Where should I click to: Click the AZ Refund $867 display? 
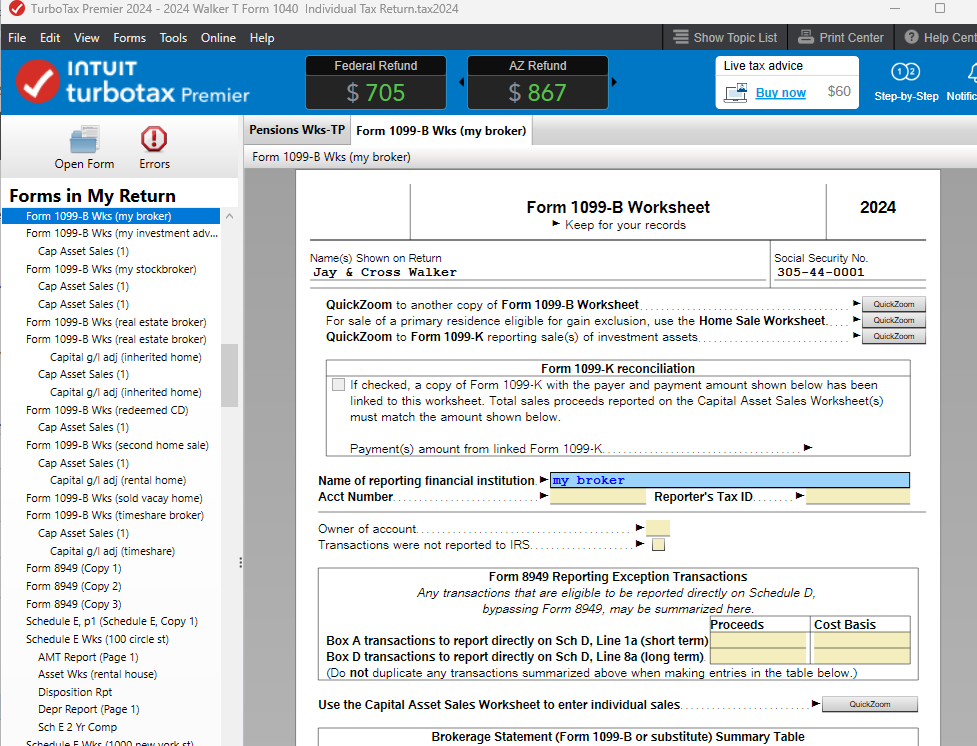(538, 82)
